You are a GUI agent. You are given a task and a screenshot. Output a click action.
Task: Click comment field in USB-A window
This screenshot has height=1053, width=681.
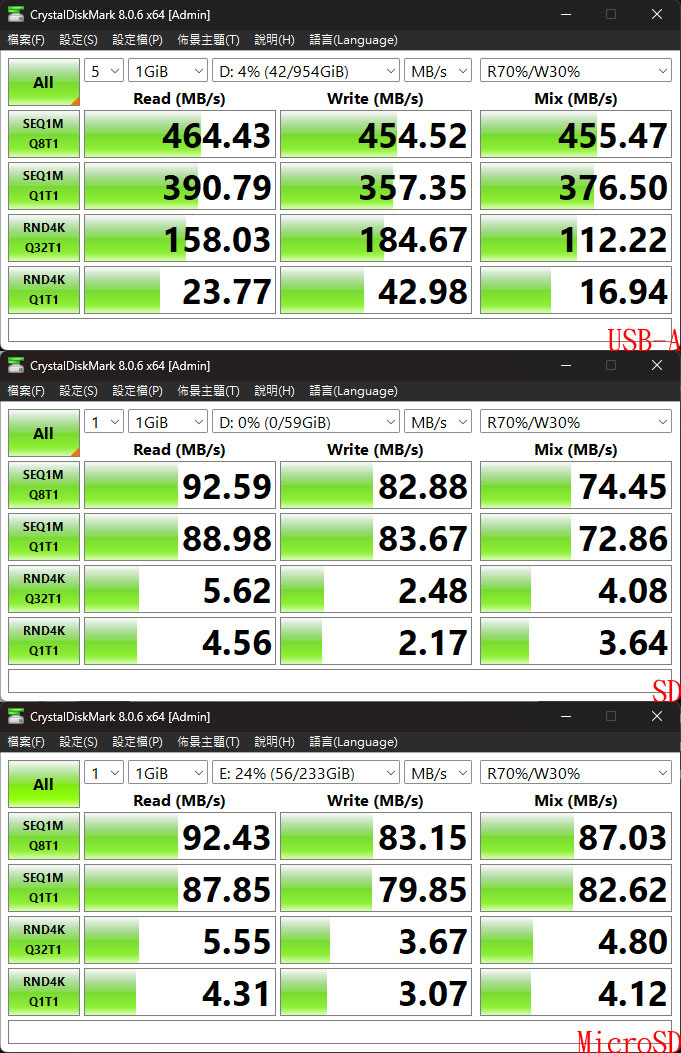(x=340, y=330)
